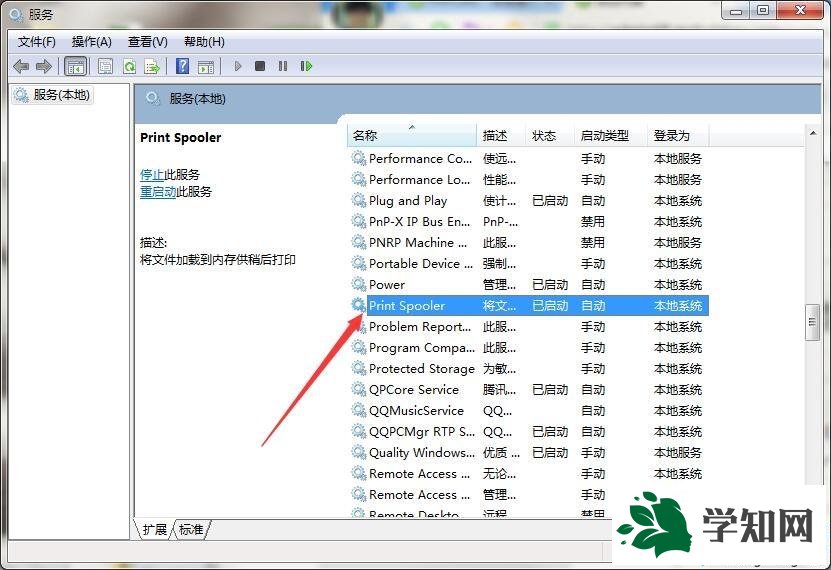The width and height of the screenshot is (831, 570).
Task: Open the 操作(A) menu
Action: pyautogui.click(x=92, y=42)
